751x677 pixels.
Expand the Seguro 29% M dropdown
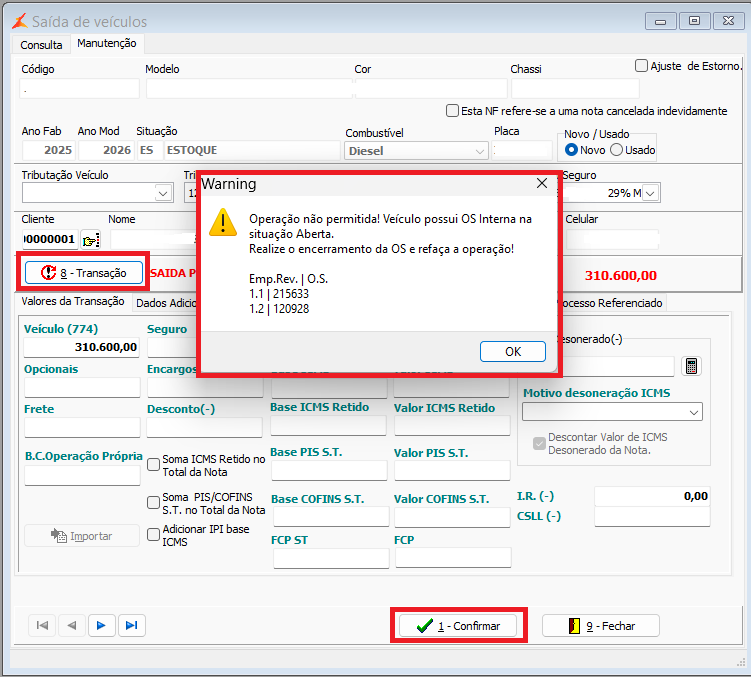pyautogui.click(x=650, y=194)
